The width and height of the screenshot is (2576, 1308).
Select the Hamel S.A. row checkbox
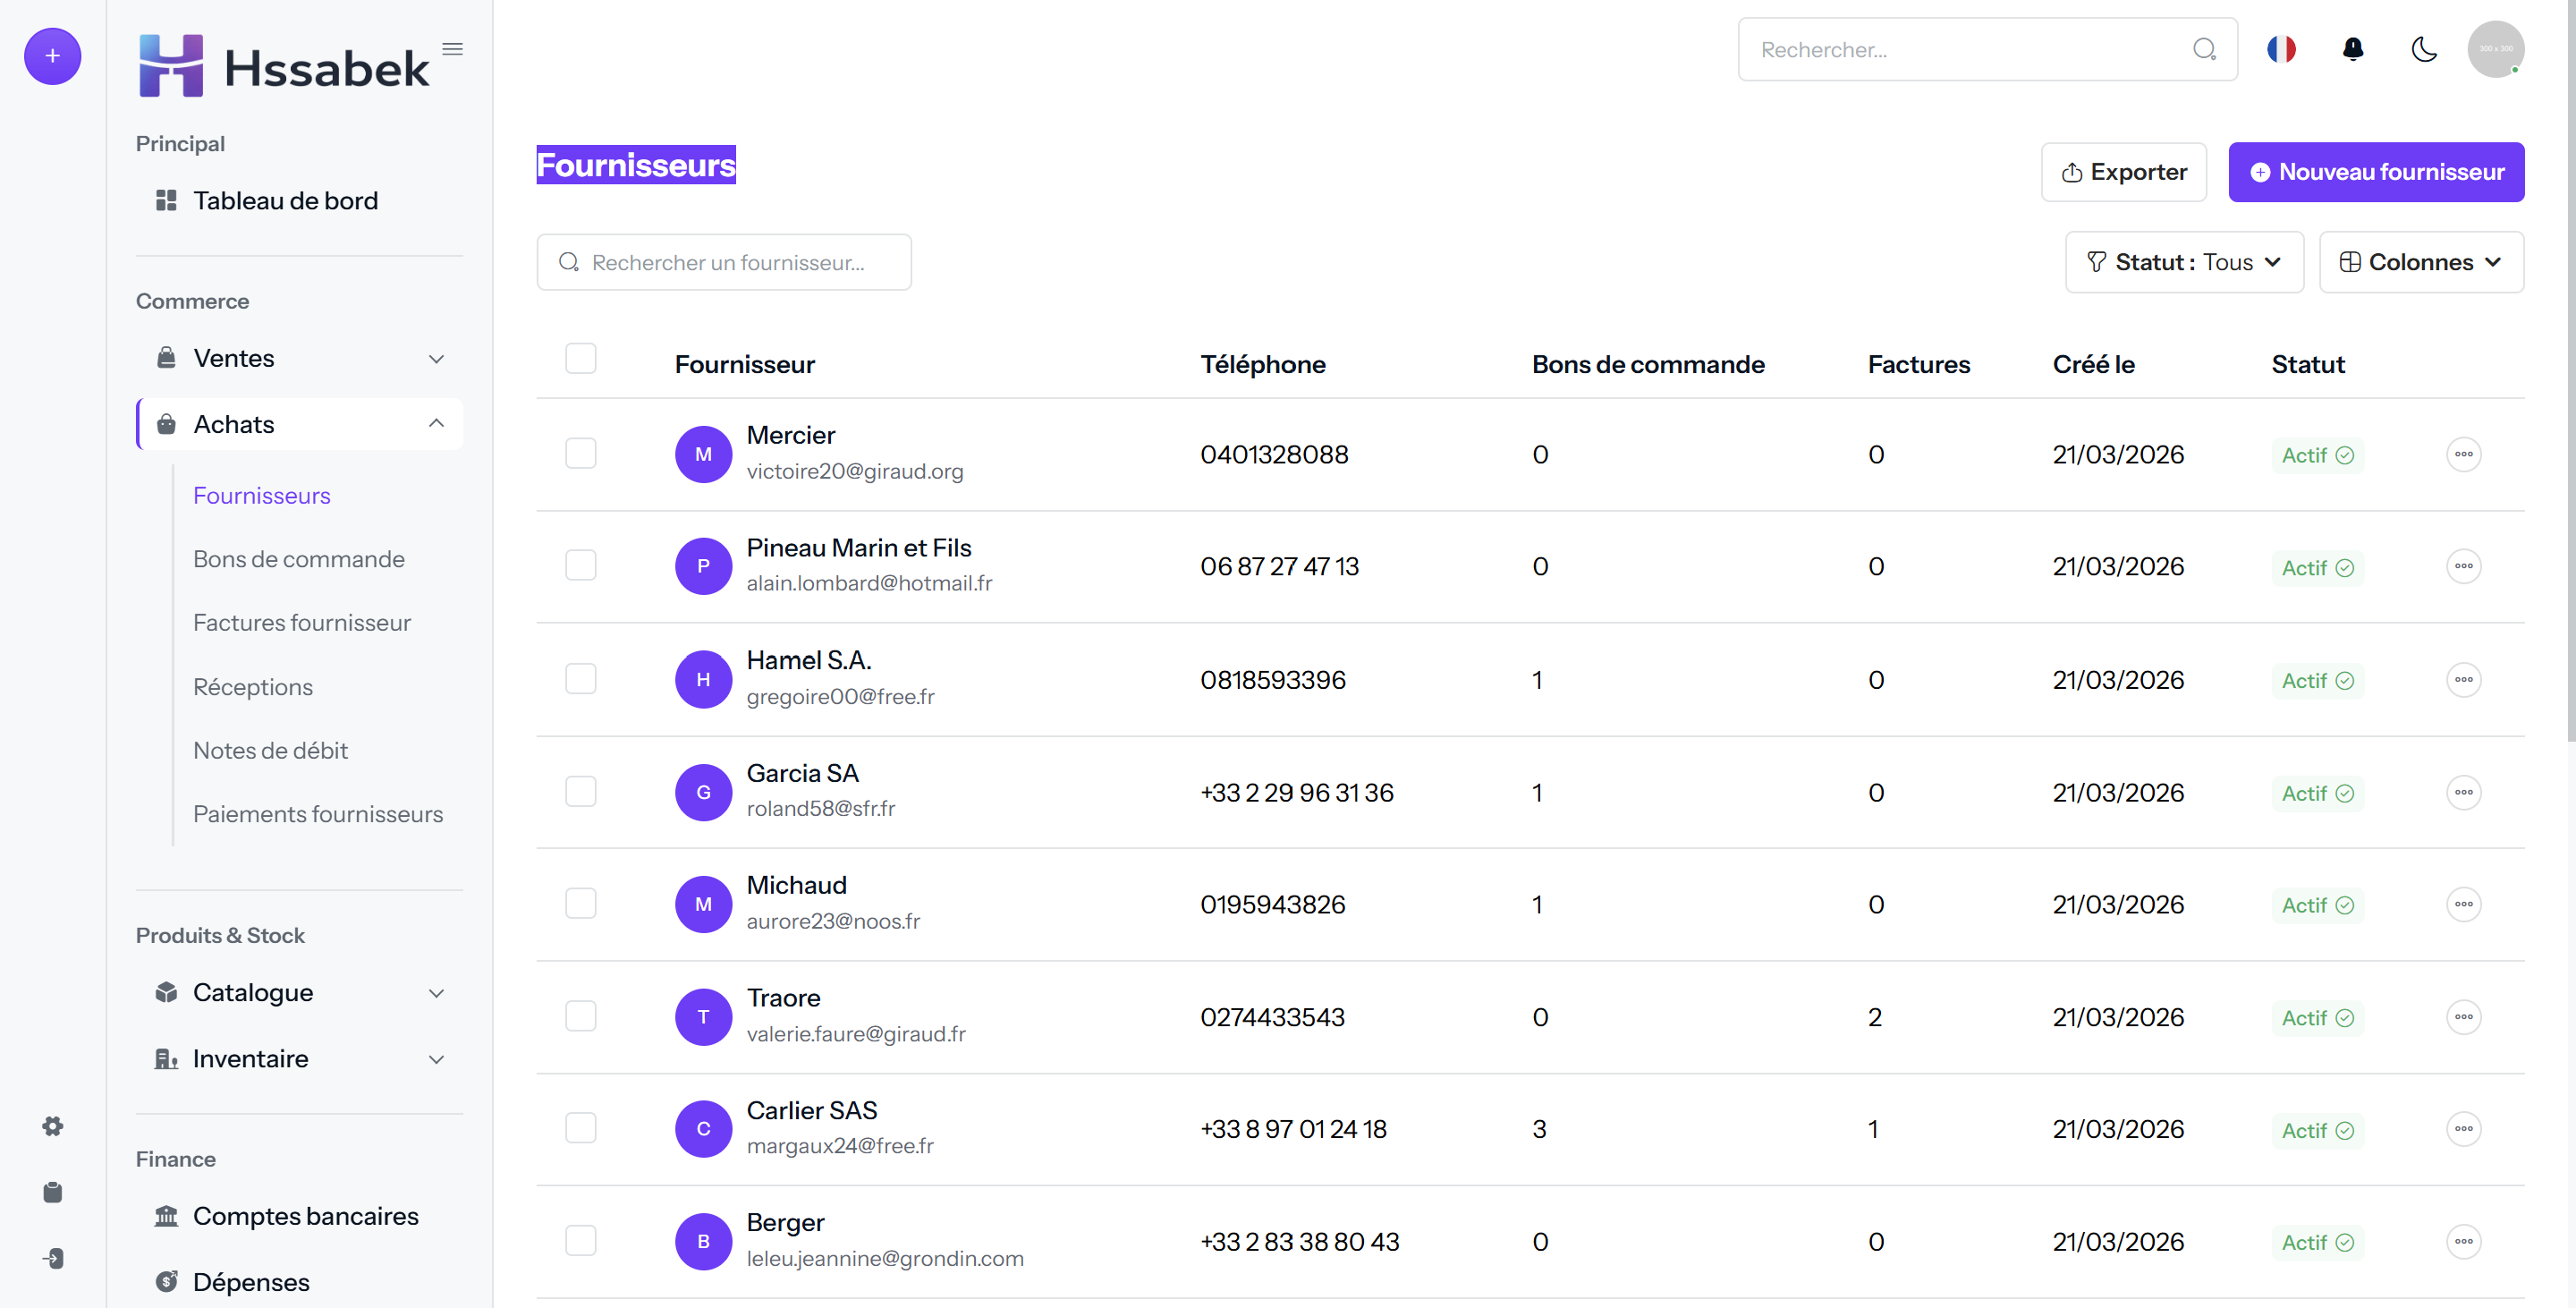(580, 679)
